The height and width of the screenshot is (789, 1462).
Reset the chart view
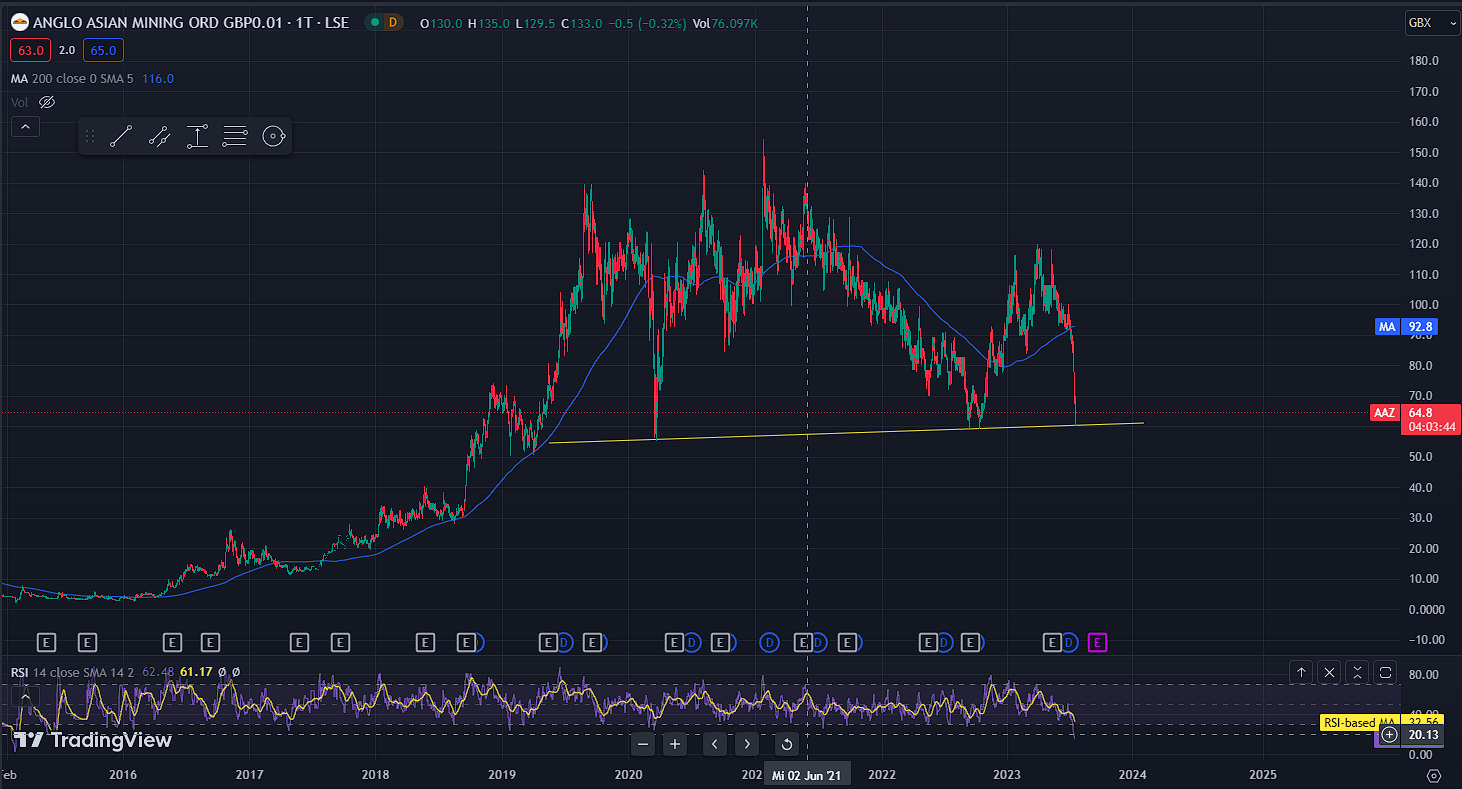click(787, 744)
